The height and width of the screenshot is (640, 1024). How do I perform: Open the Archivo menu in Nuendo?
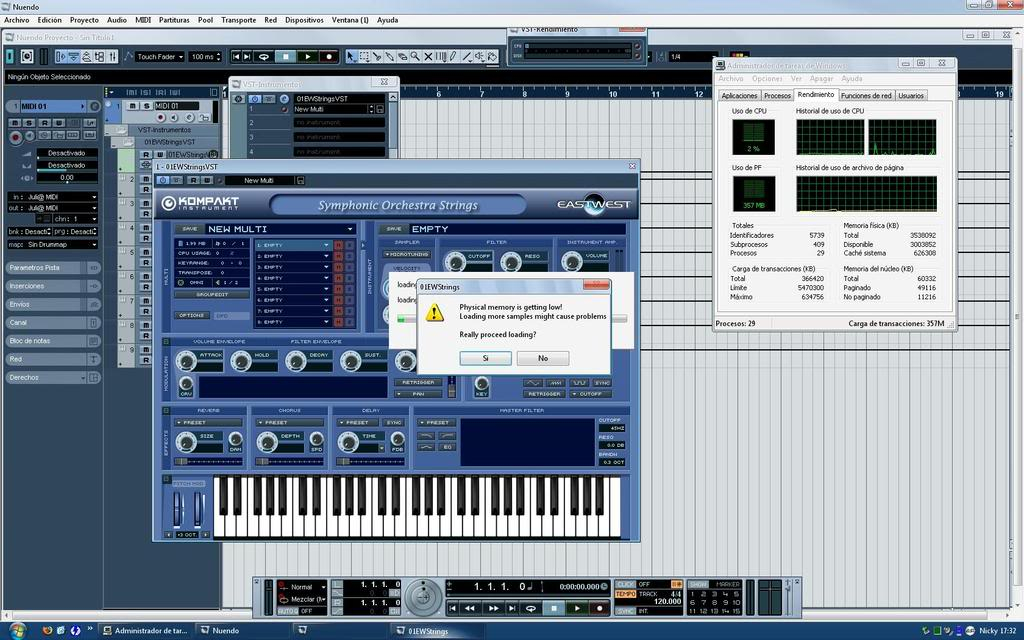click(16, 20)
